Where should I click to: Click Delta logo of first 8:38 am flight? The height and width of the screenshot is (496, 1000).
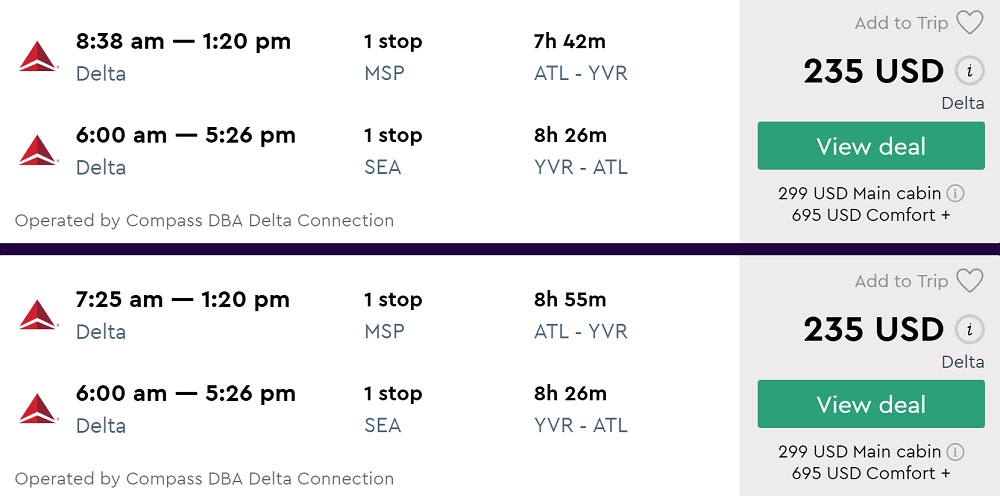[38, 57]
